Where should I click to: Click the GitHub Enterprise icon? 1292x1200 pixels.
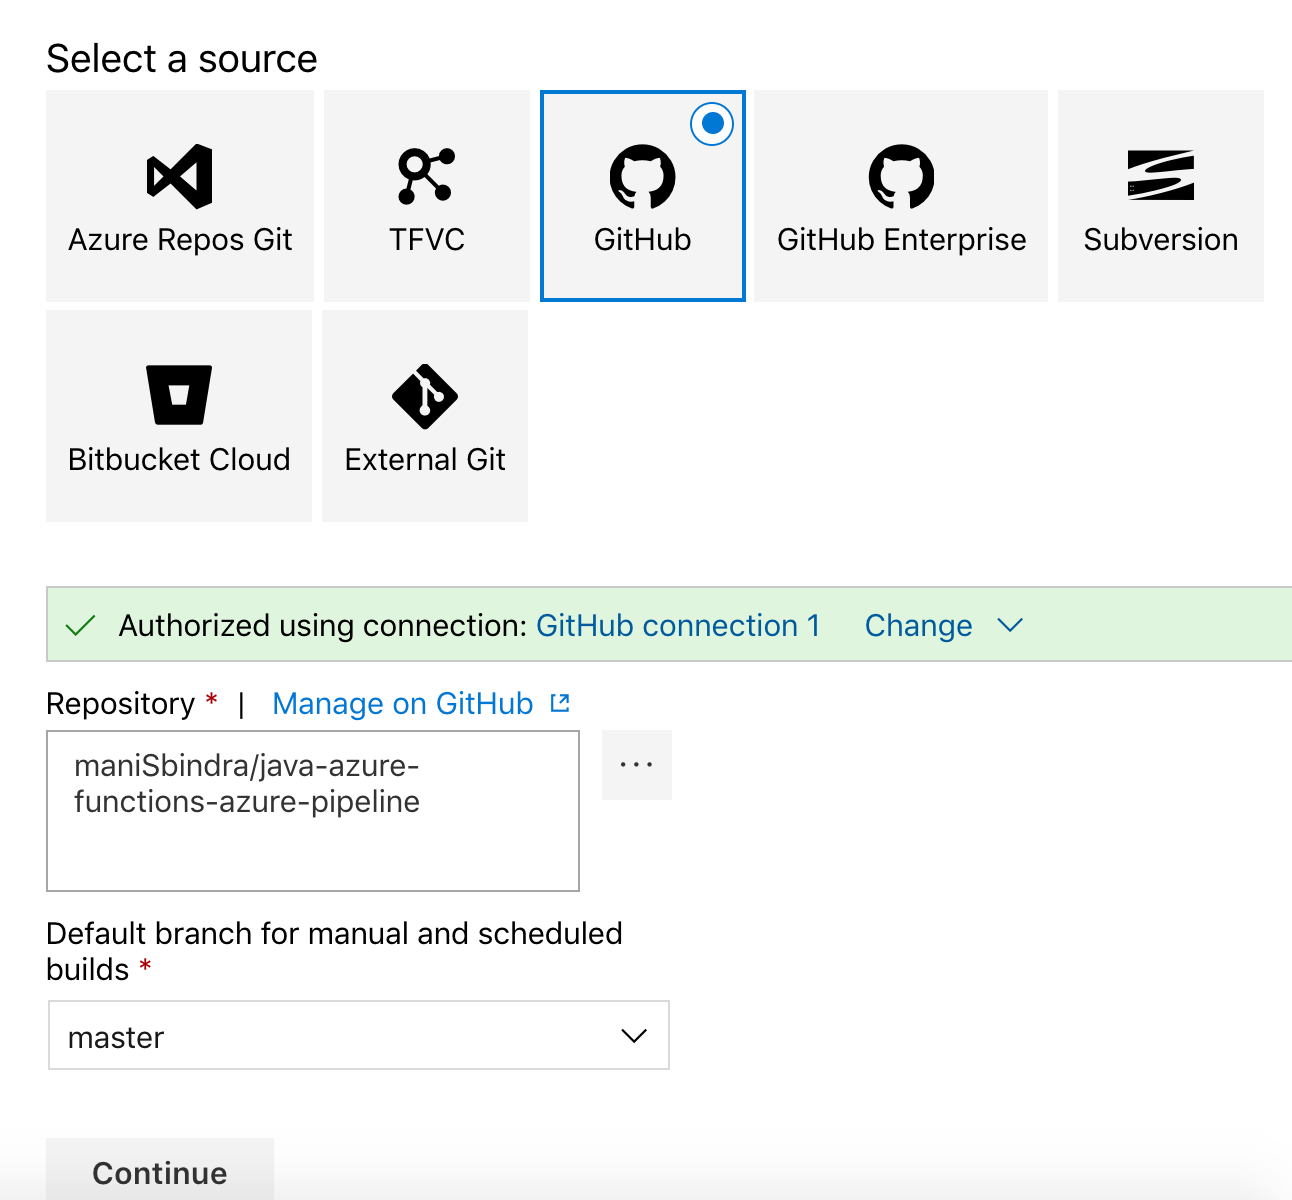(900, 176)
